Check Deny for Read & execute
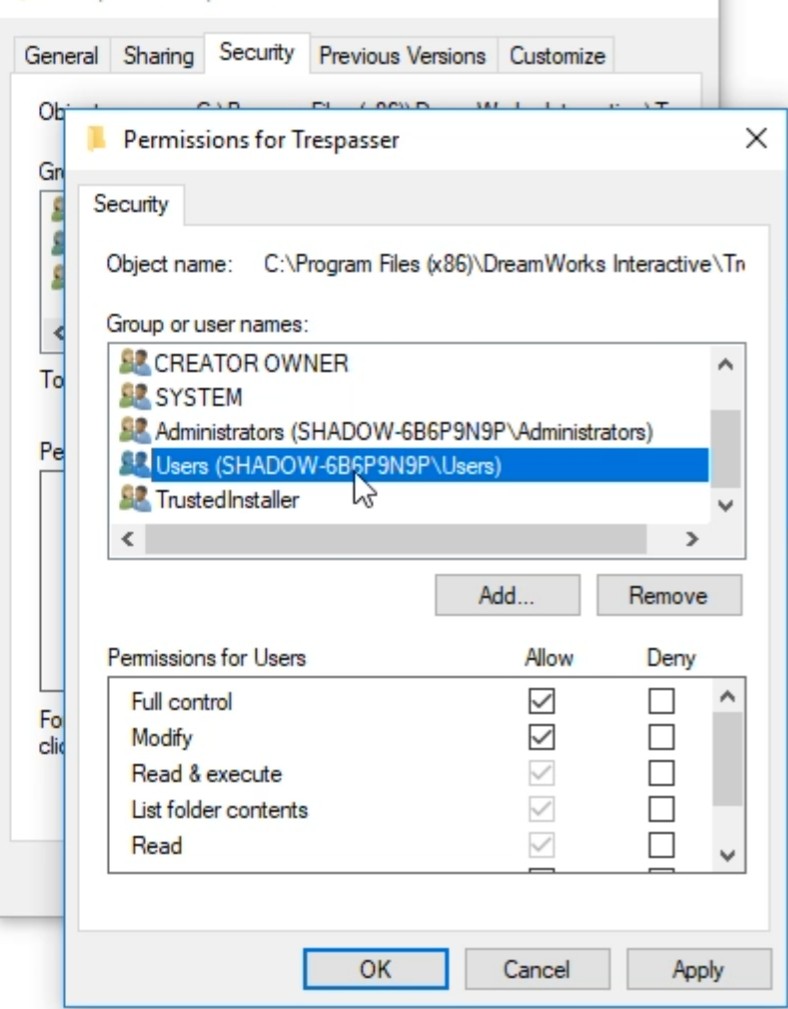The height and width of the screenshot is (1009, 788). tap(661, 774)
